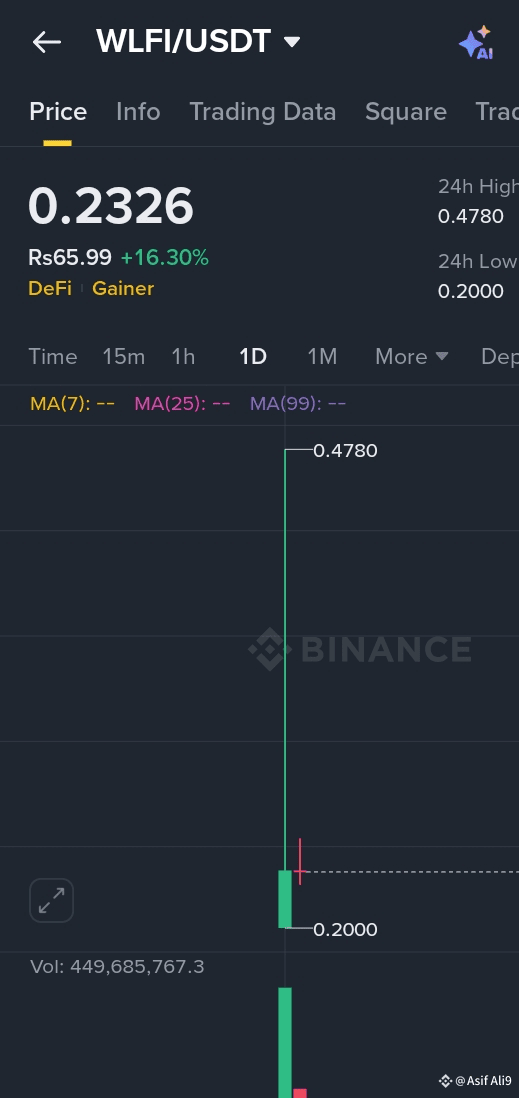
Task: Open the AI sparkle assistant icon
Action: (476, 43)
